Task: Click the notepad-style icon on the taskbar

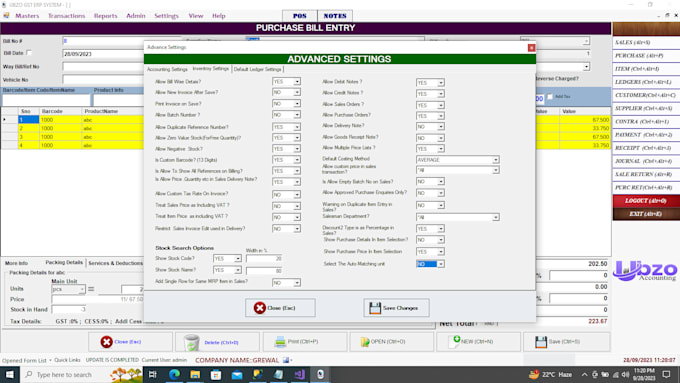Action: pyautogui.click(x=278, y=374)
